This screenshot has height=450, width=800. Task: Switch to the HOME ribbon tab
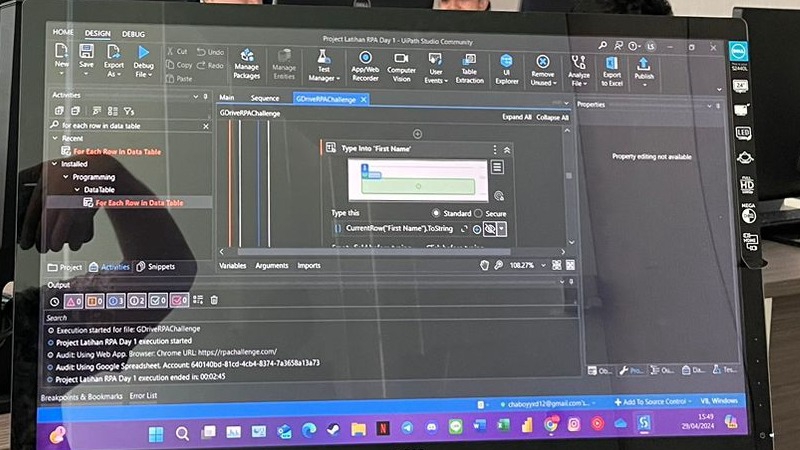(63, 32)
